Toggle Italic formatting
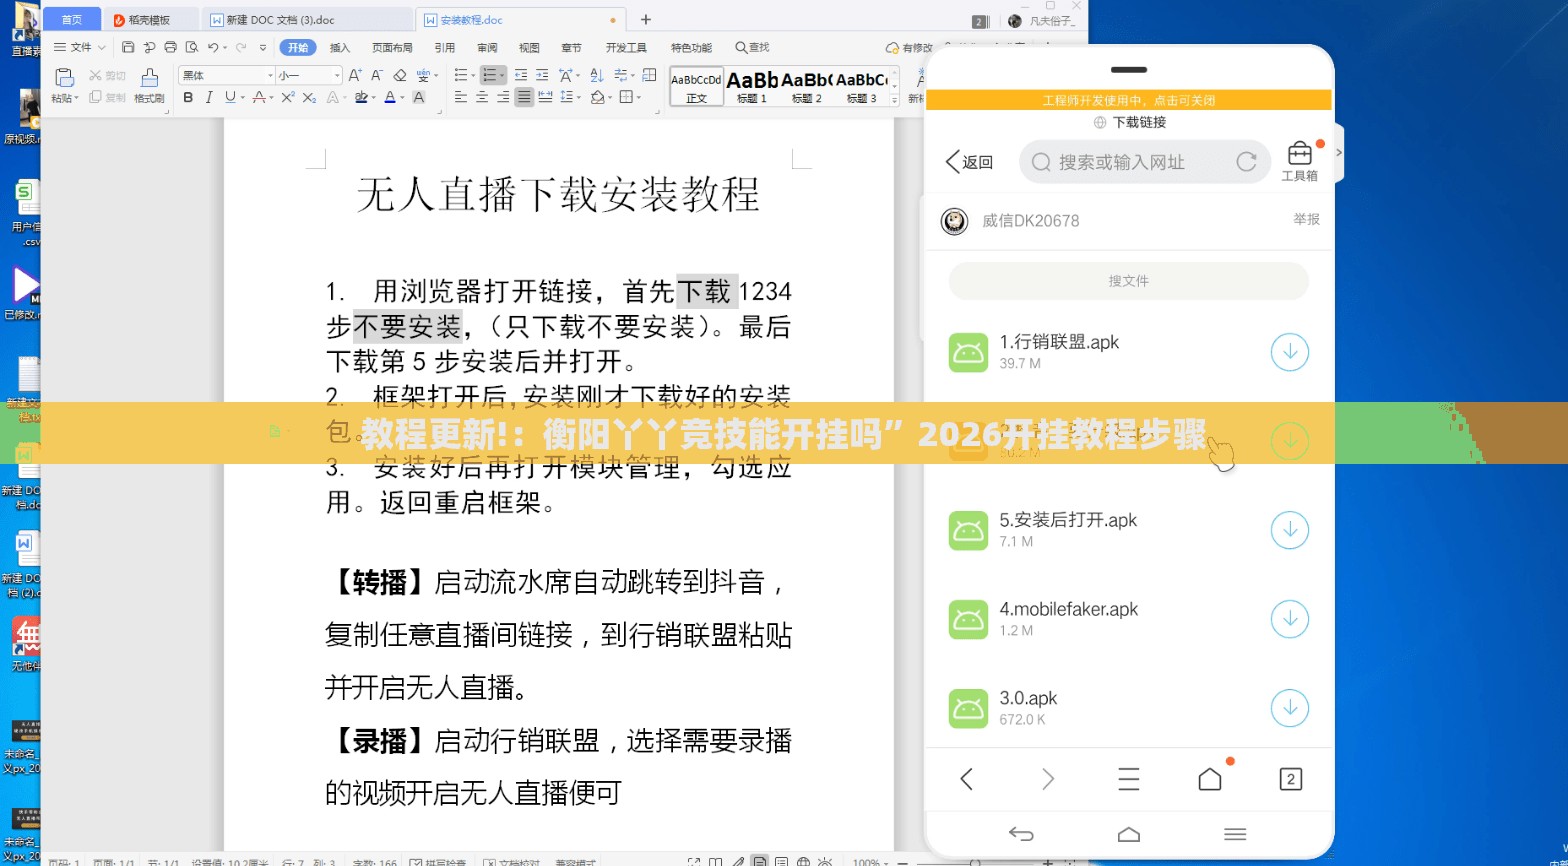 209,97
